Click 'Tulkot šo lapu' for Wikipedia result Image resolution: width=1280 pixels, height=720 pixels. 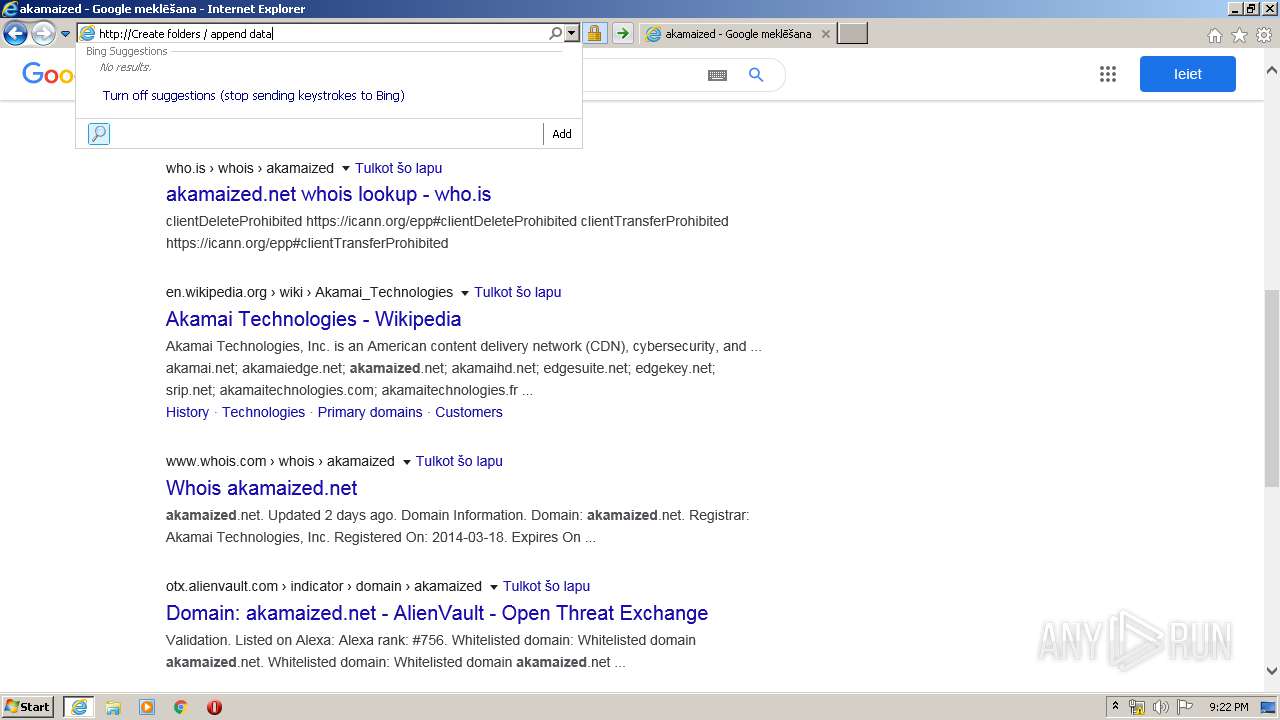[x=517, y=292]
